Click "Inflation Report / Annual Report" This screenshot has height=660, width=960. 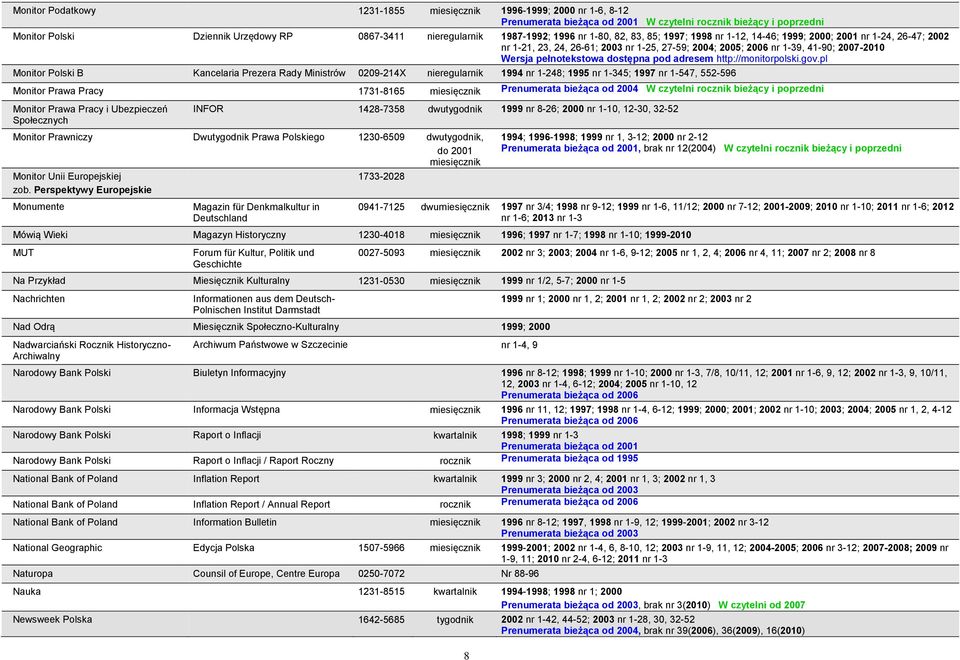(261, 504)
